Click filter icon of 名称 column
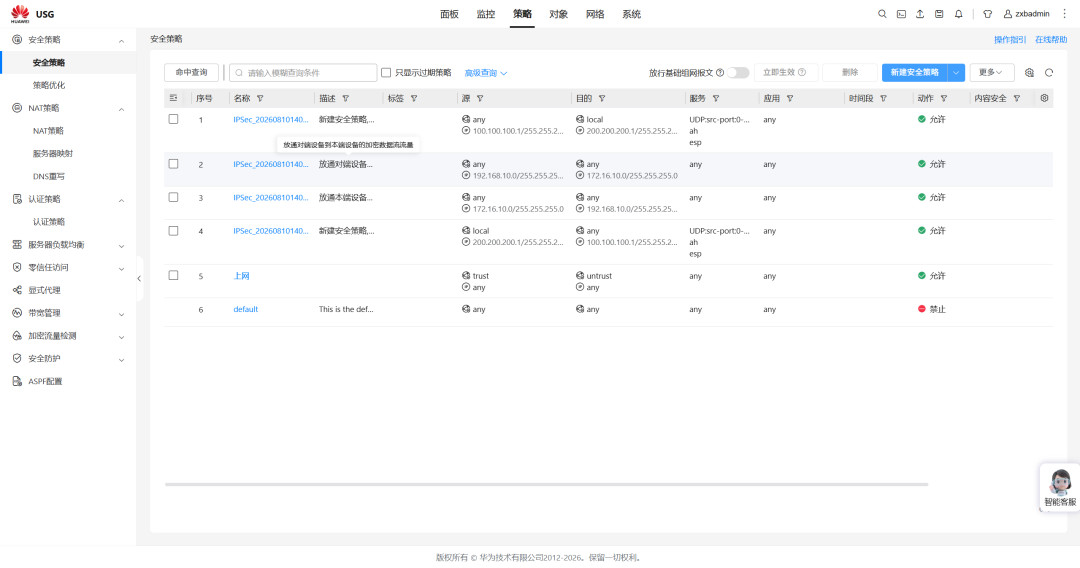The height and width of the screenshot is (568, 1080). click(x=260, y=98)
